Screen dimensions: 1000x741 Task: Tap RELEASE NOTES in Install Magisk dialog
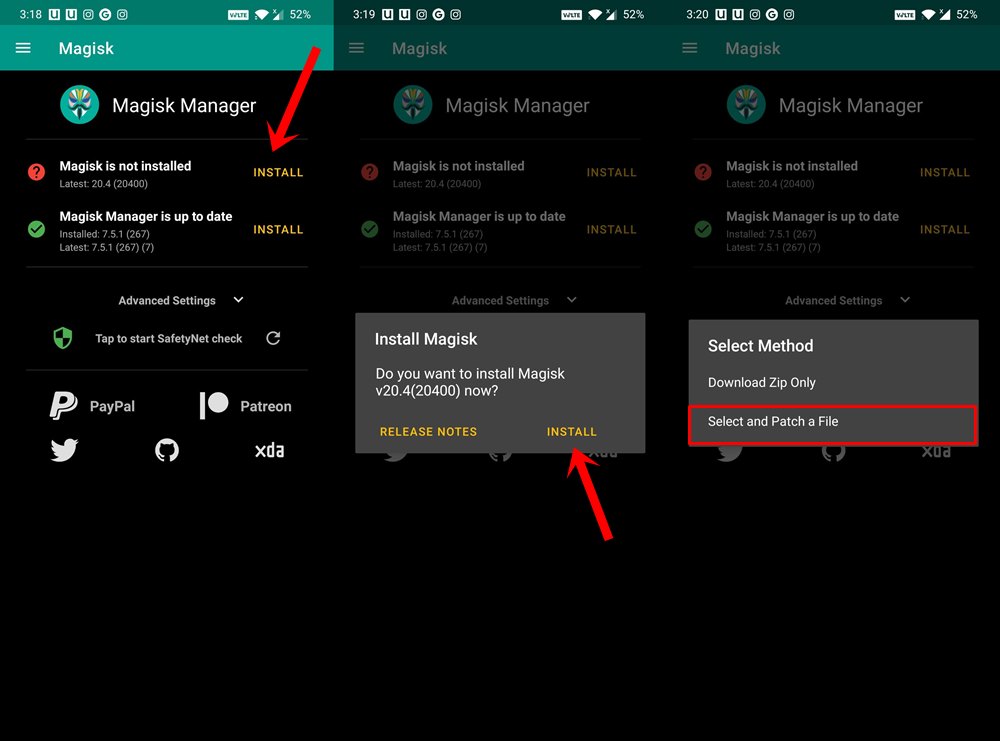(x=428, y=432)
